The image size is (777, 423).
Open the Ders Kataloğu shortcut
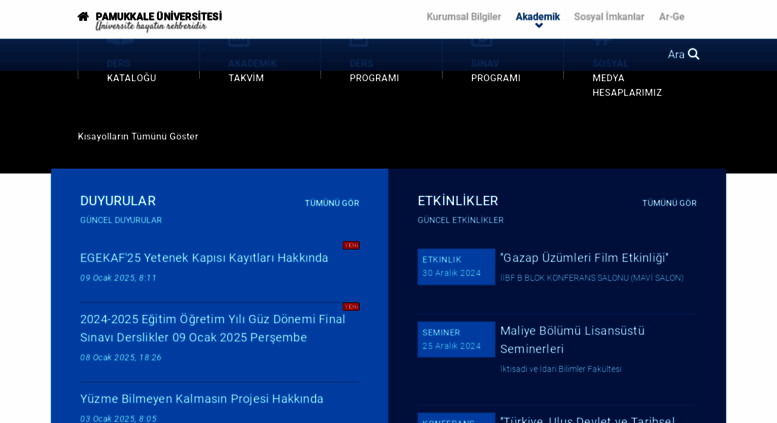pos(131,70)
